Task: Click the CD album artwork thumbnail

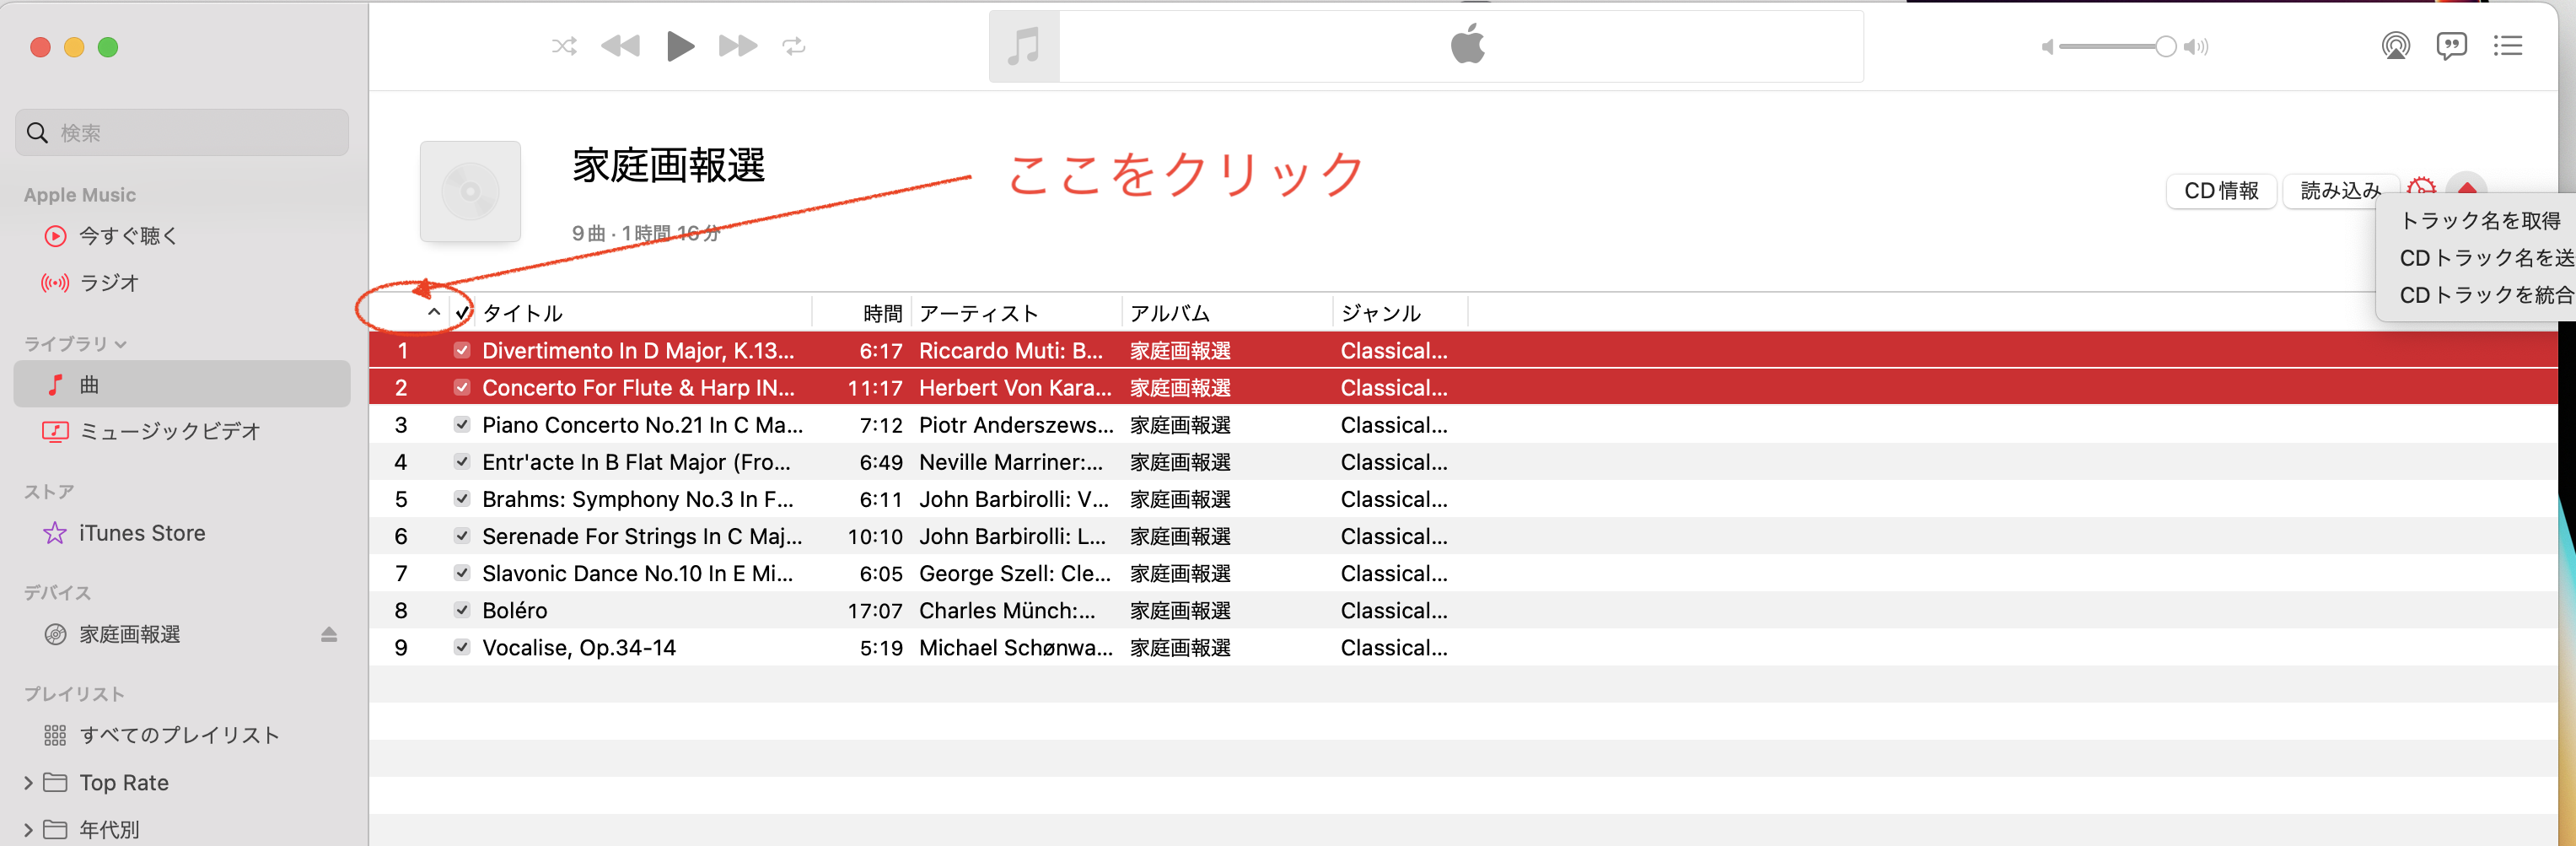Action: pyautogui.click(x=470, y=191)
